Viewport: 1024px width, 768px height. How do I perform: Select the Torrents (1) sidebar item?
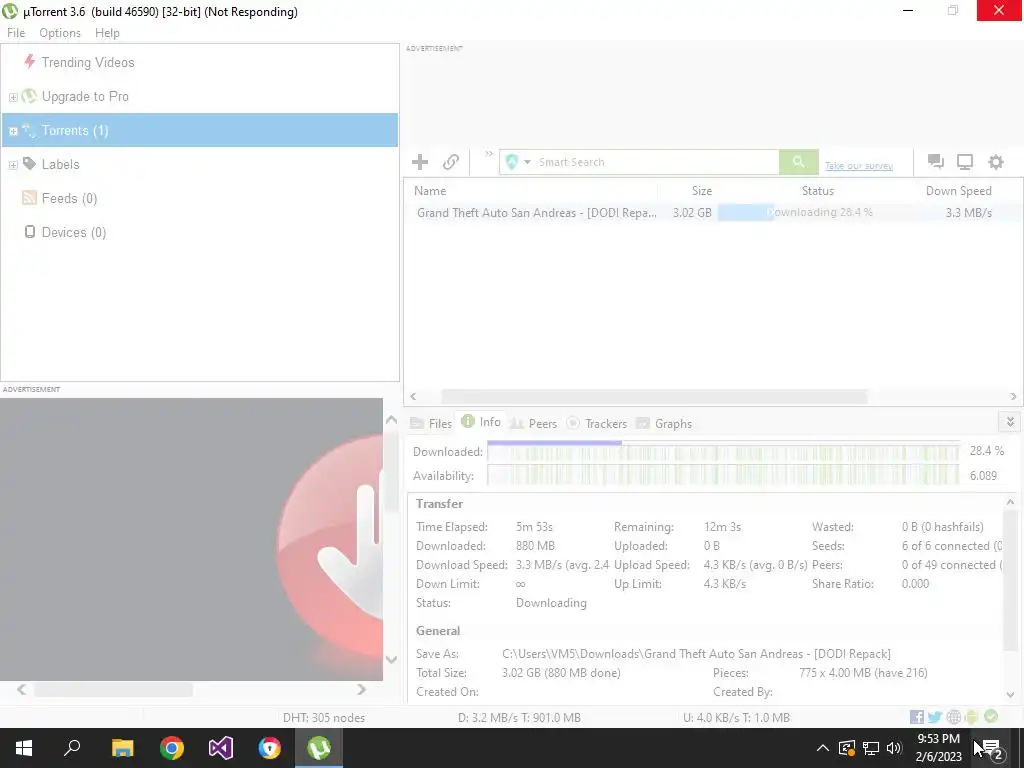(x=199, y=130)
